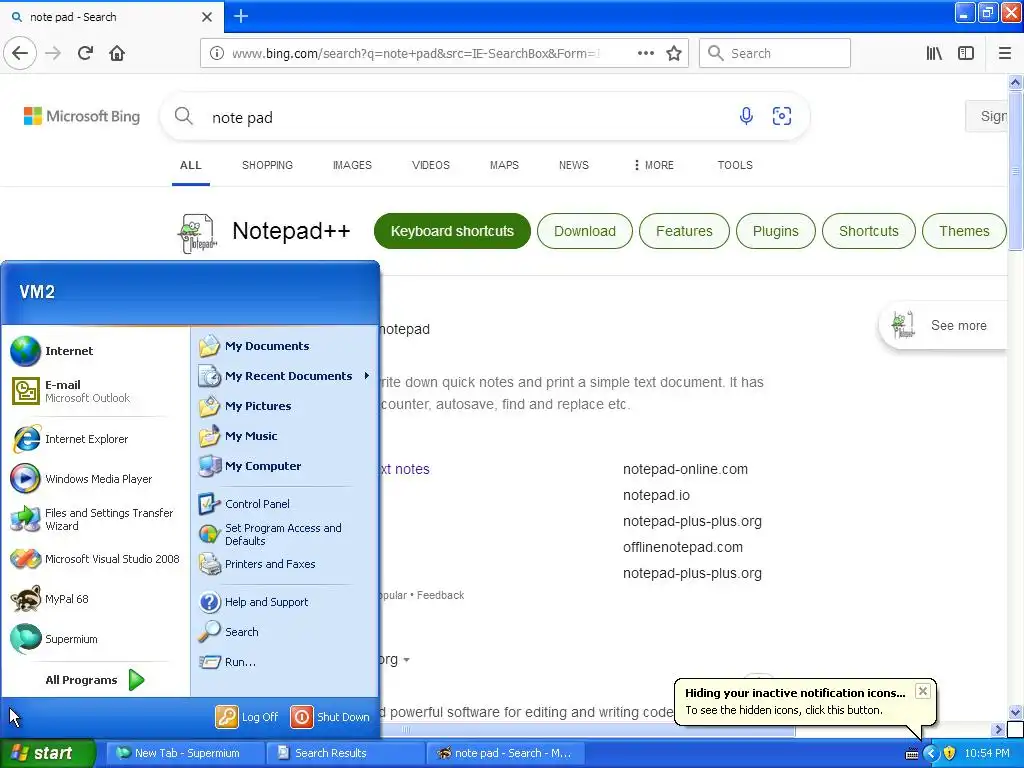Screen dimensions: 1024x768
Task: Show hidden tray icons arrow
Action: tap(931, 754)
